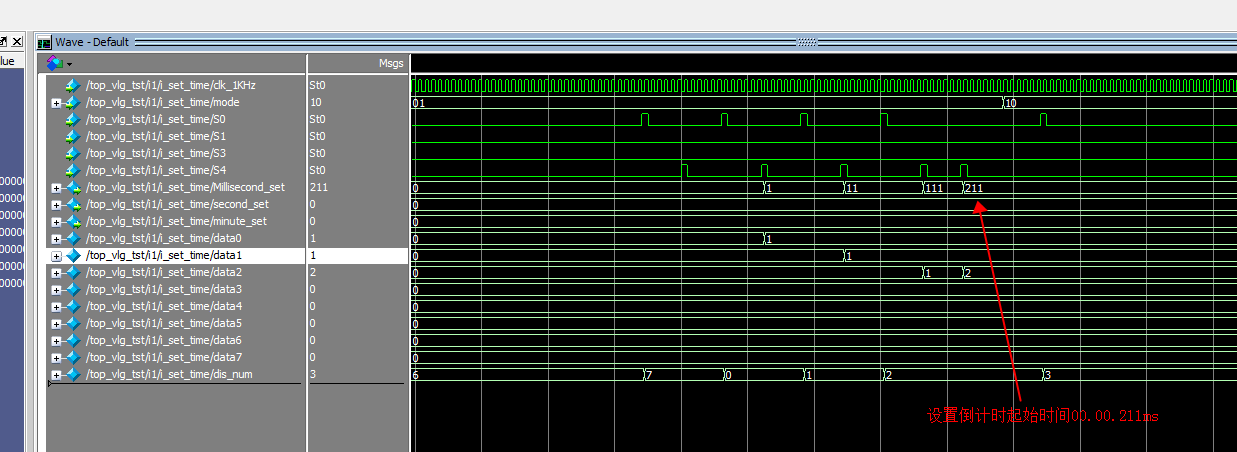The width and height of the screenshot is (1237, 452).
Task: Click Millisecond_set value 211 in Msgs
Action: coord(318,188)
